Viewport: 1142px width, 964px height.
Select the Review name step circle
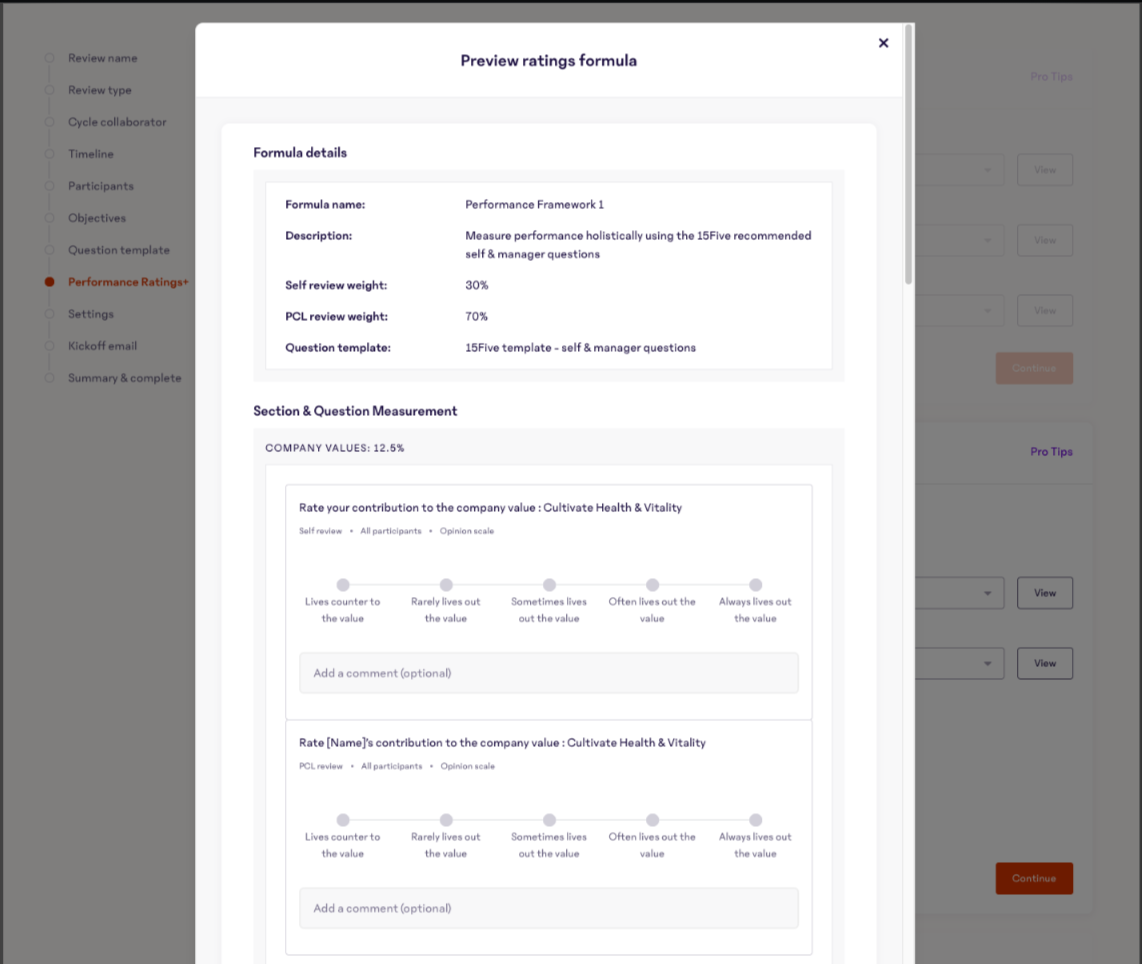(49, 58)
